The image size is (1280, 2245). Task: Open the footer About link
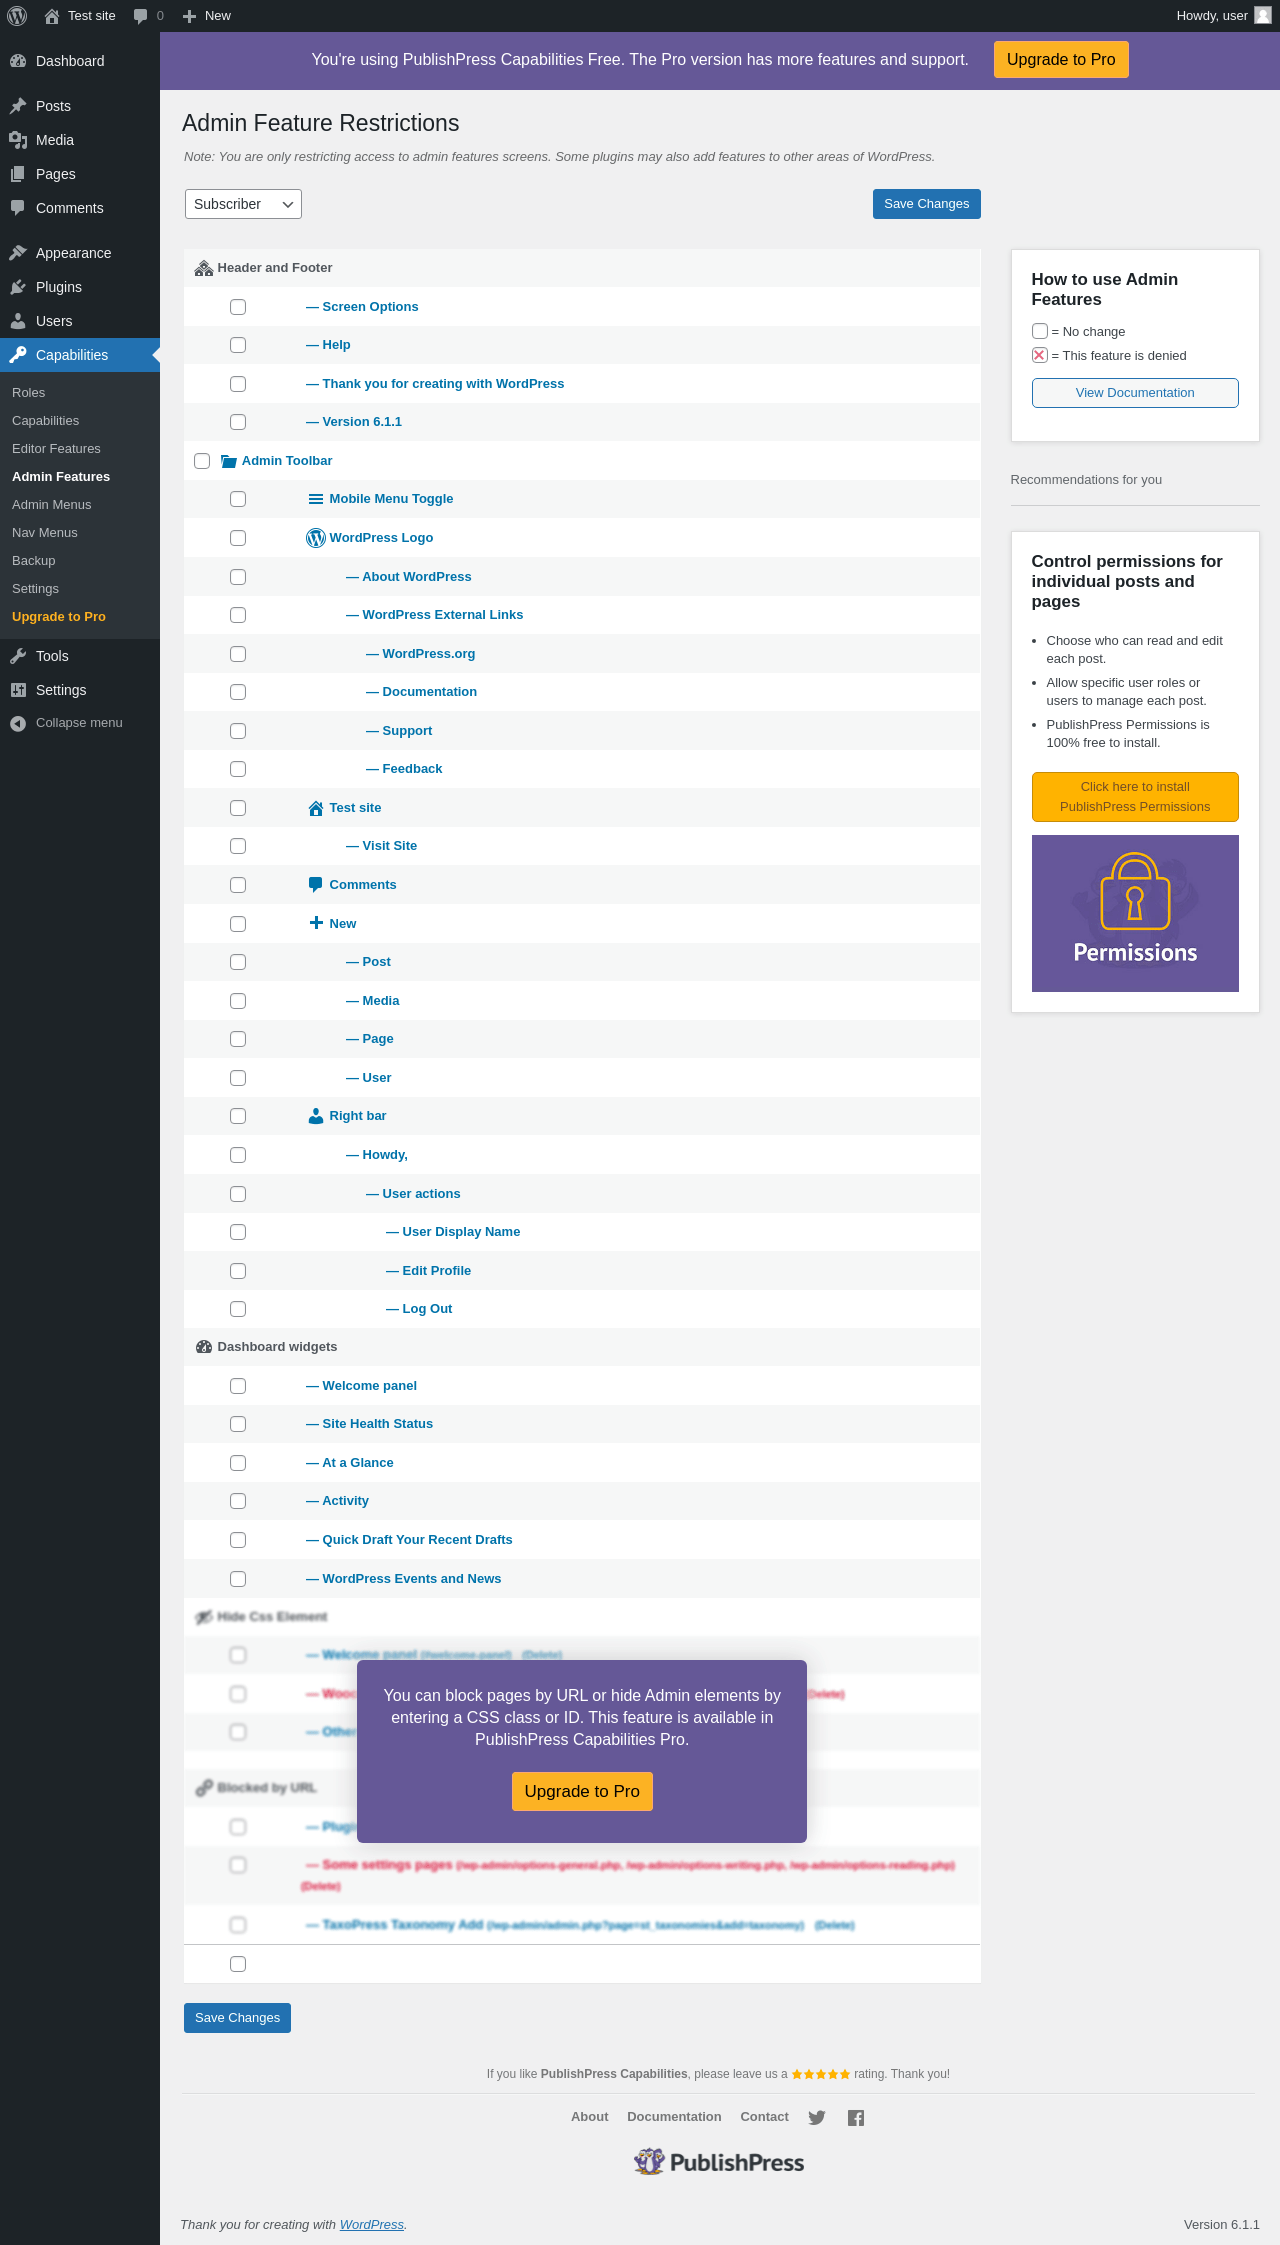pyautogui.click(x=590, y=2117)
